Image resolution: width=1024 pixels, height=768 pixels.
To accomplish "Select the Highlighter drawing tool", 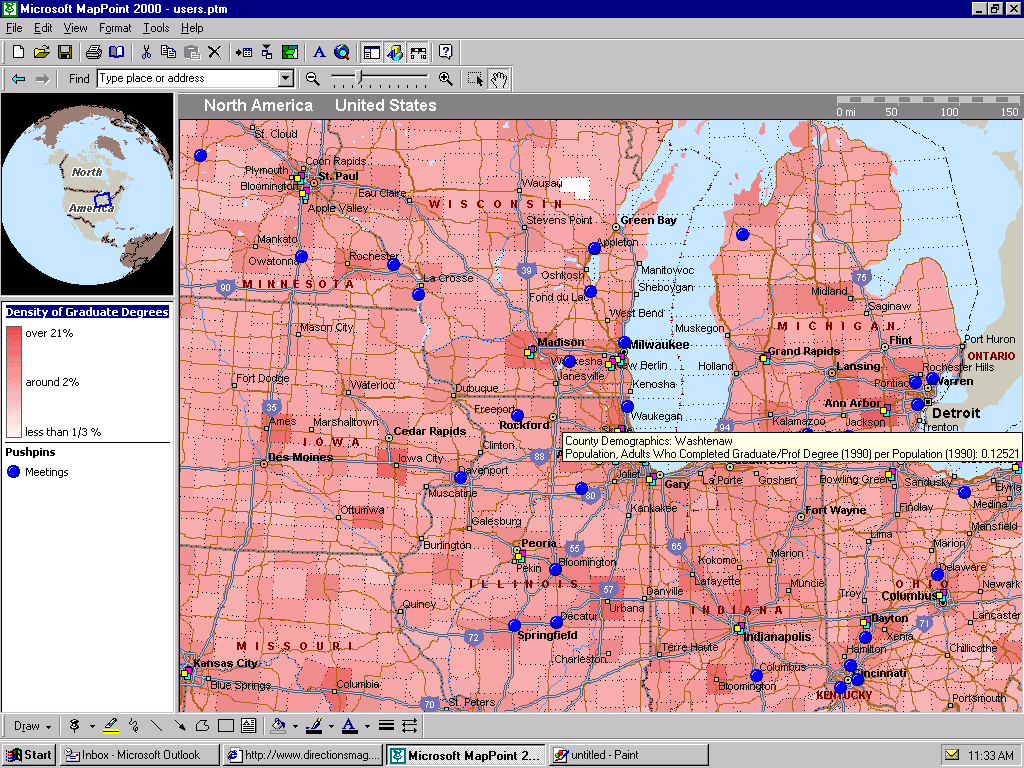I will click(111, 726).
